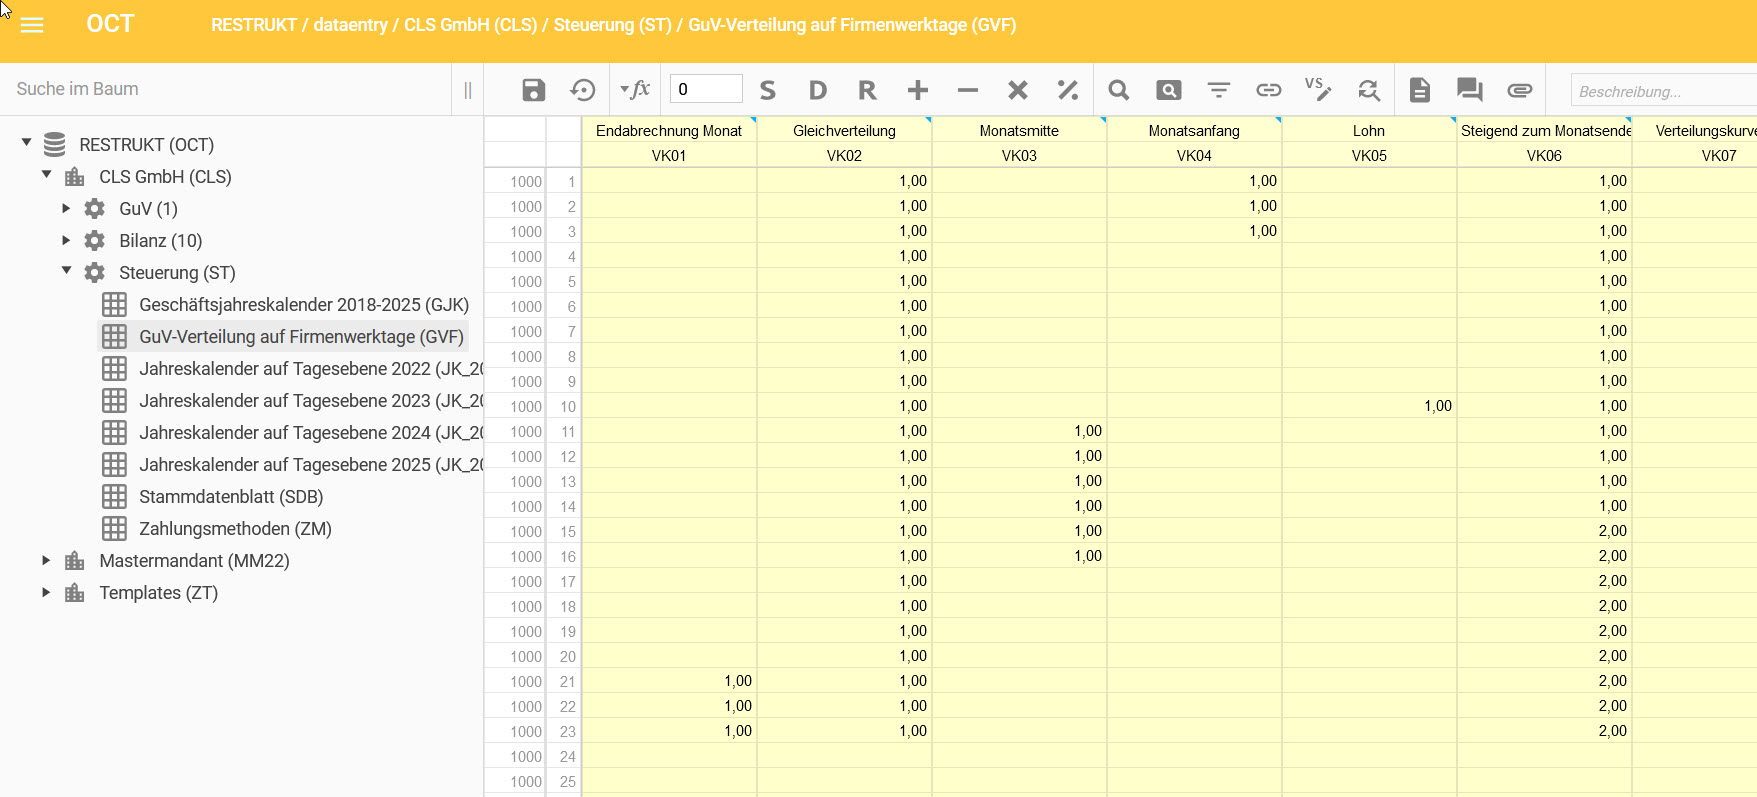This screenshot has width=1757, height=797.
Task: Click the sidebar splitter handle
Action: tap(468, 90)
